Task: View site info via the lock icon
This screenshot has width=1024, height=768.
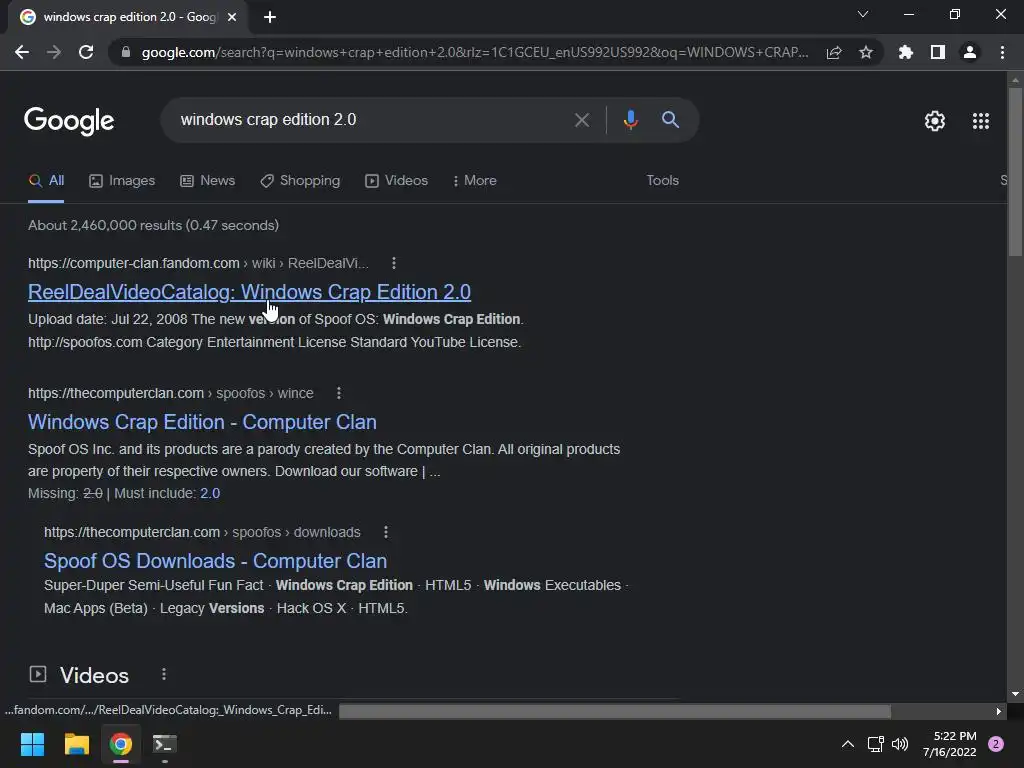Action: [x=126, y=52]
